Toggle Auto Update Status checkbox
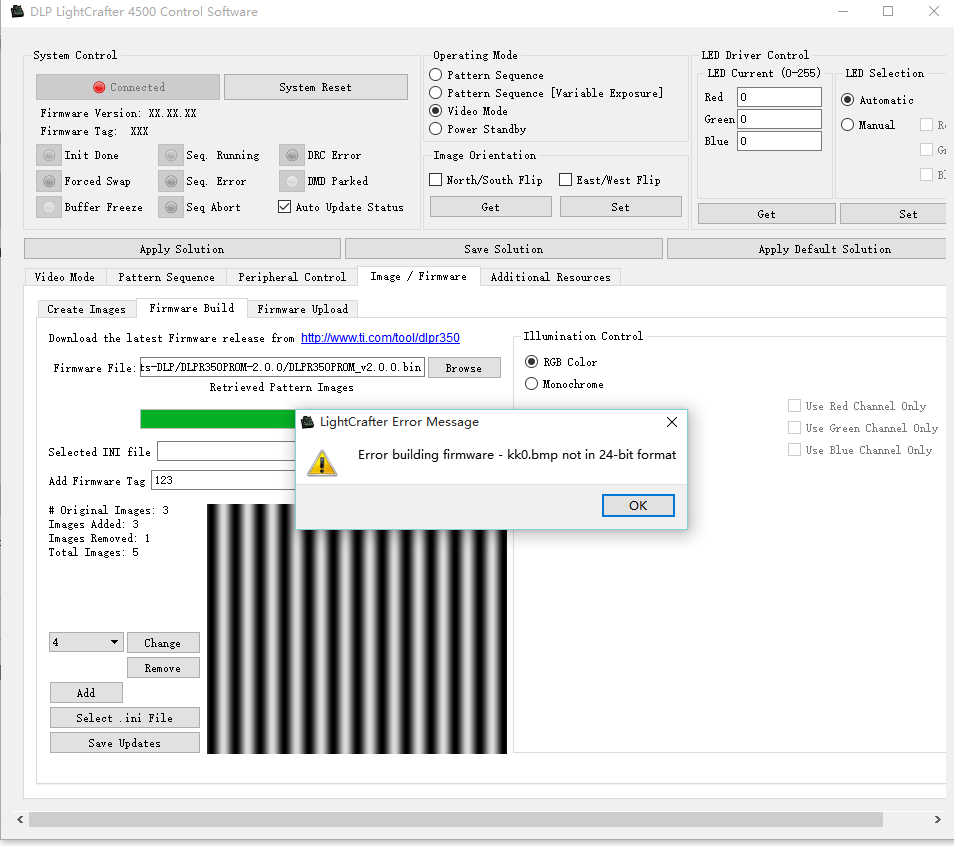 (284, 206)
